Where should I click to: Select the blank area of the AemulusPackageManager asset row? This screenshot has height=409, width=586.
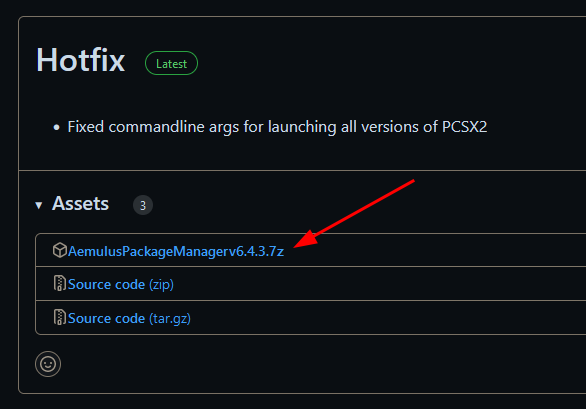point(434,250)
